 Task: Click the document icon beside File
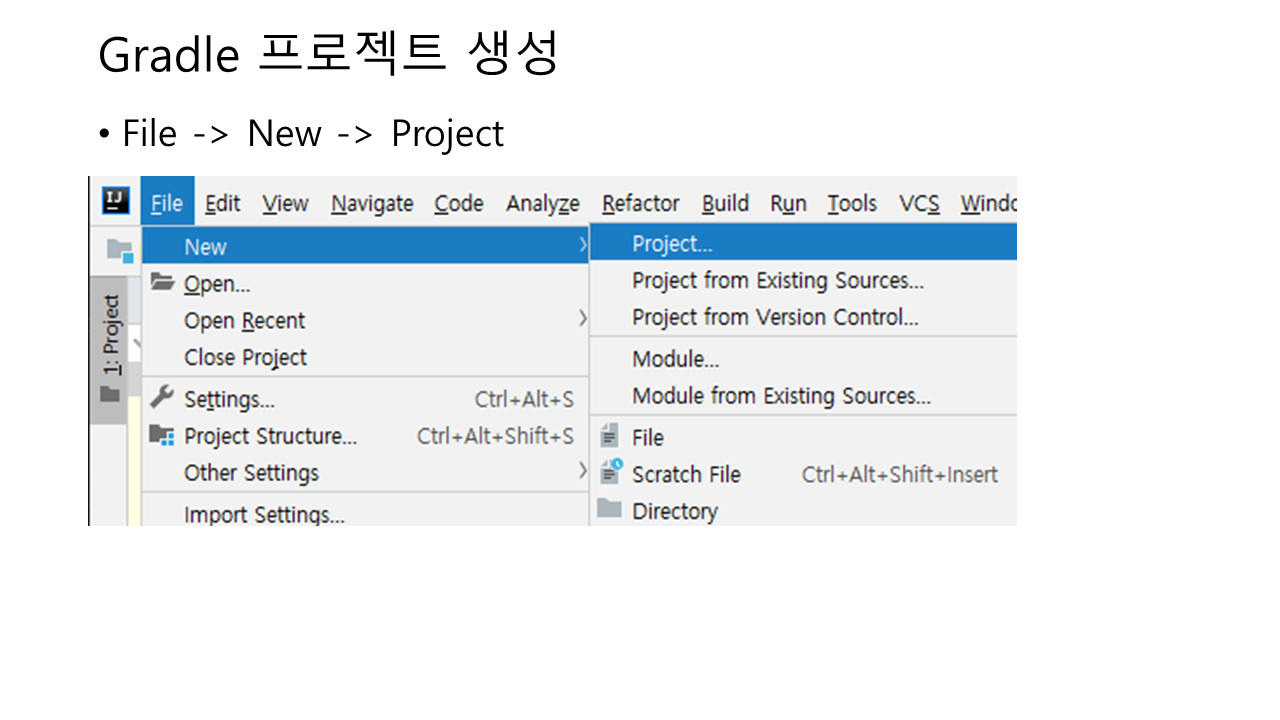tap(609, 437)
